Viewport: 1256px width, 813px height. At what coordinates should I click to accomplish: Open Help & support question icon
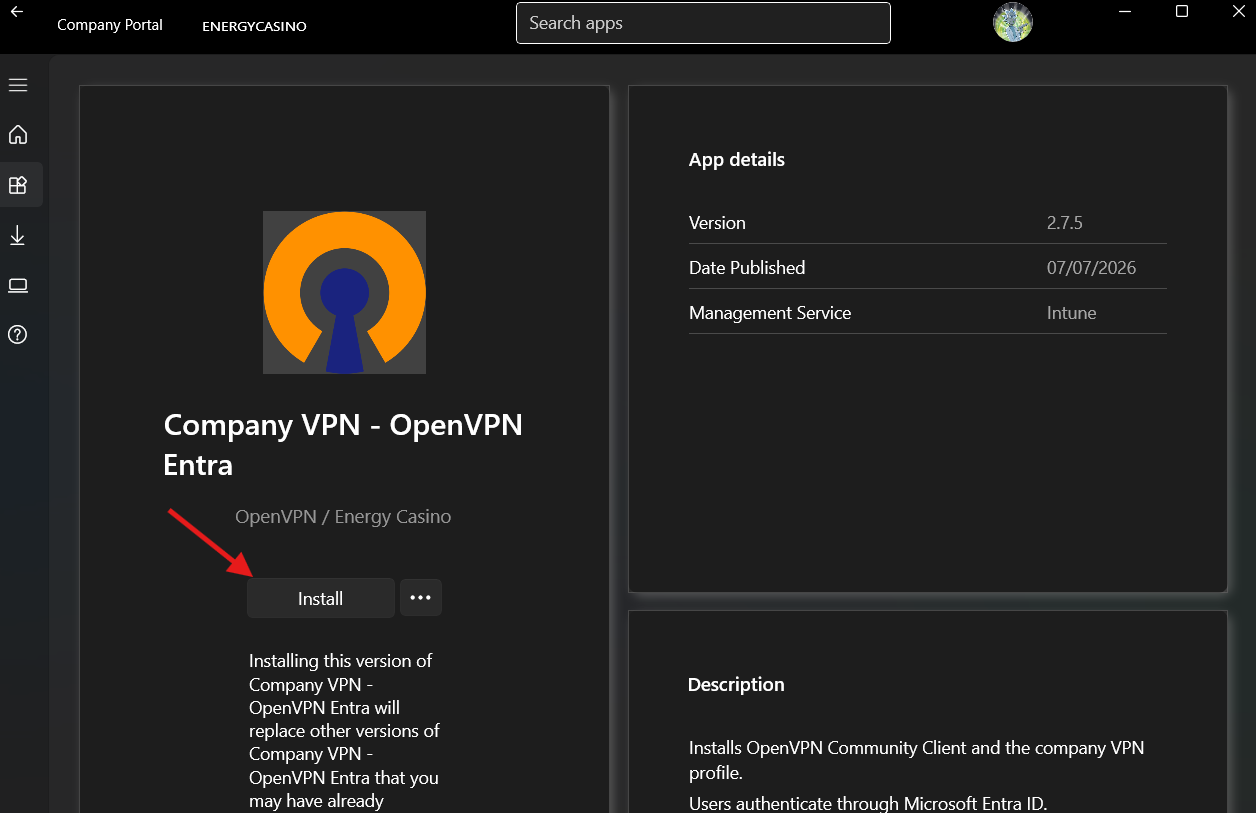[x=18, y=335]
